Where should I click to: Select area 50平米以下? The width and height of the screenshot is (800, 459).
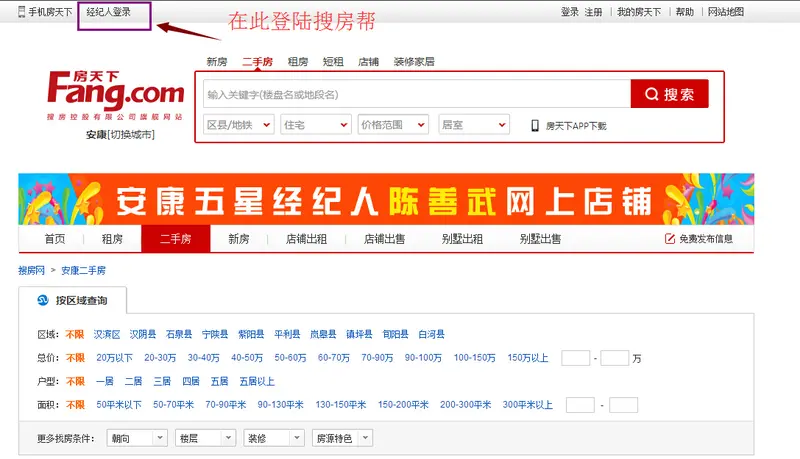(119, 405)
